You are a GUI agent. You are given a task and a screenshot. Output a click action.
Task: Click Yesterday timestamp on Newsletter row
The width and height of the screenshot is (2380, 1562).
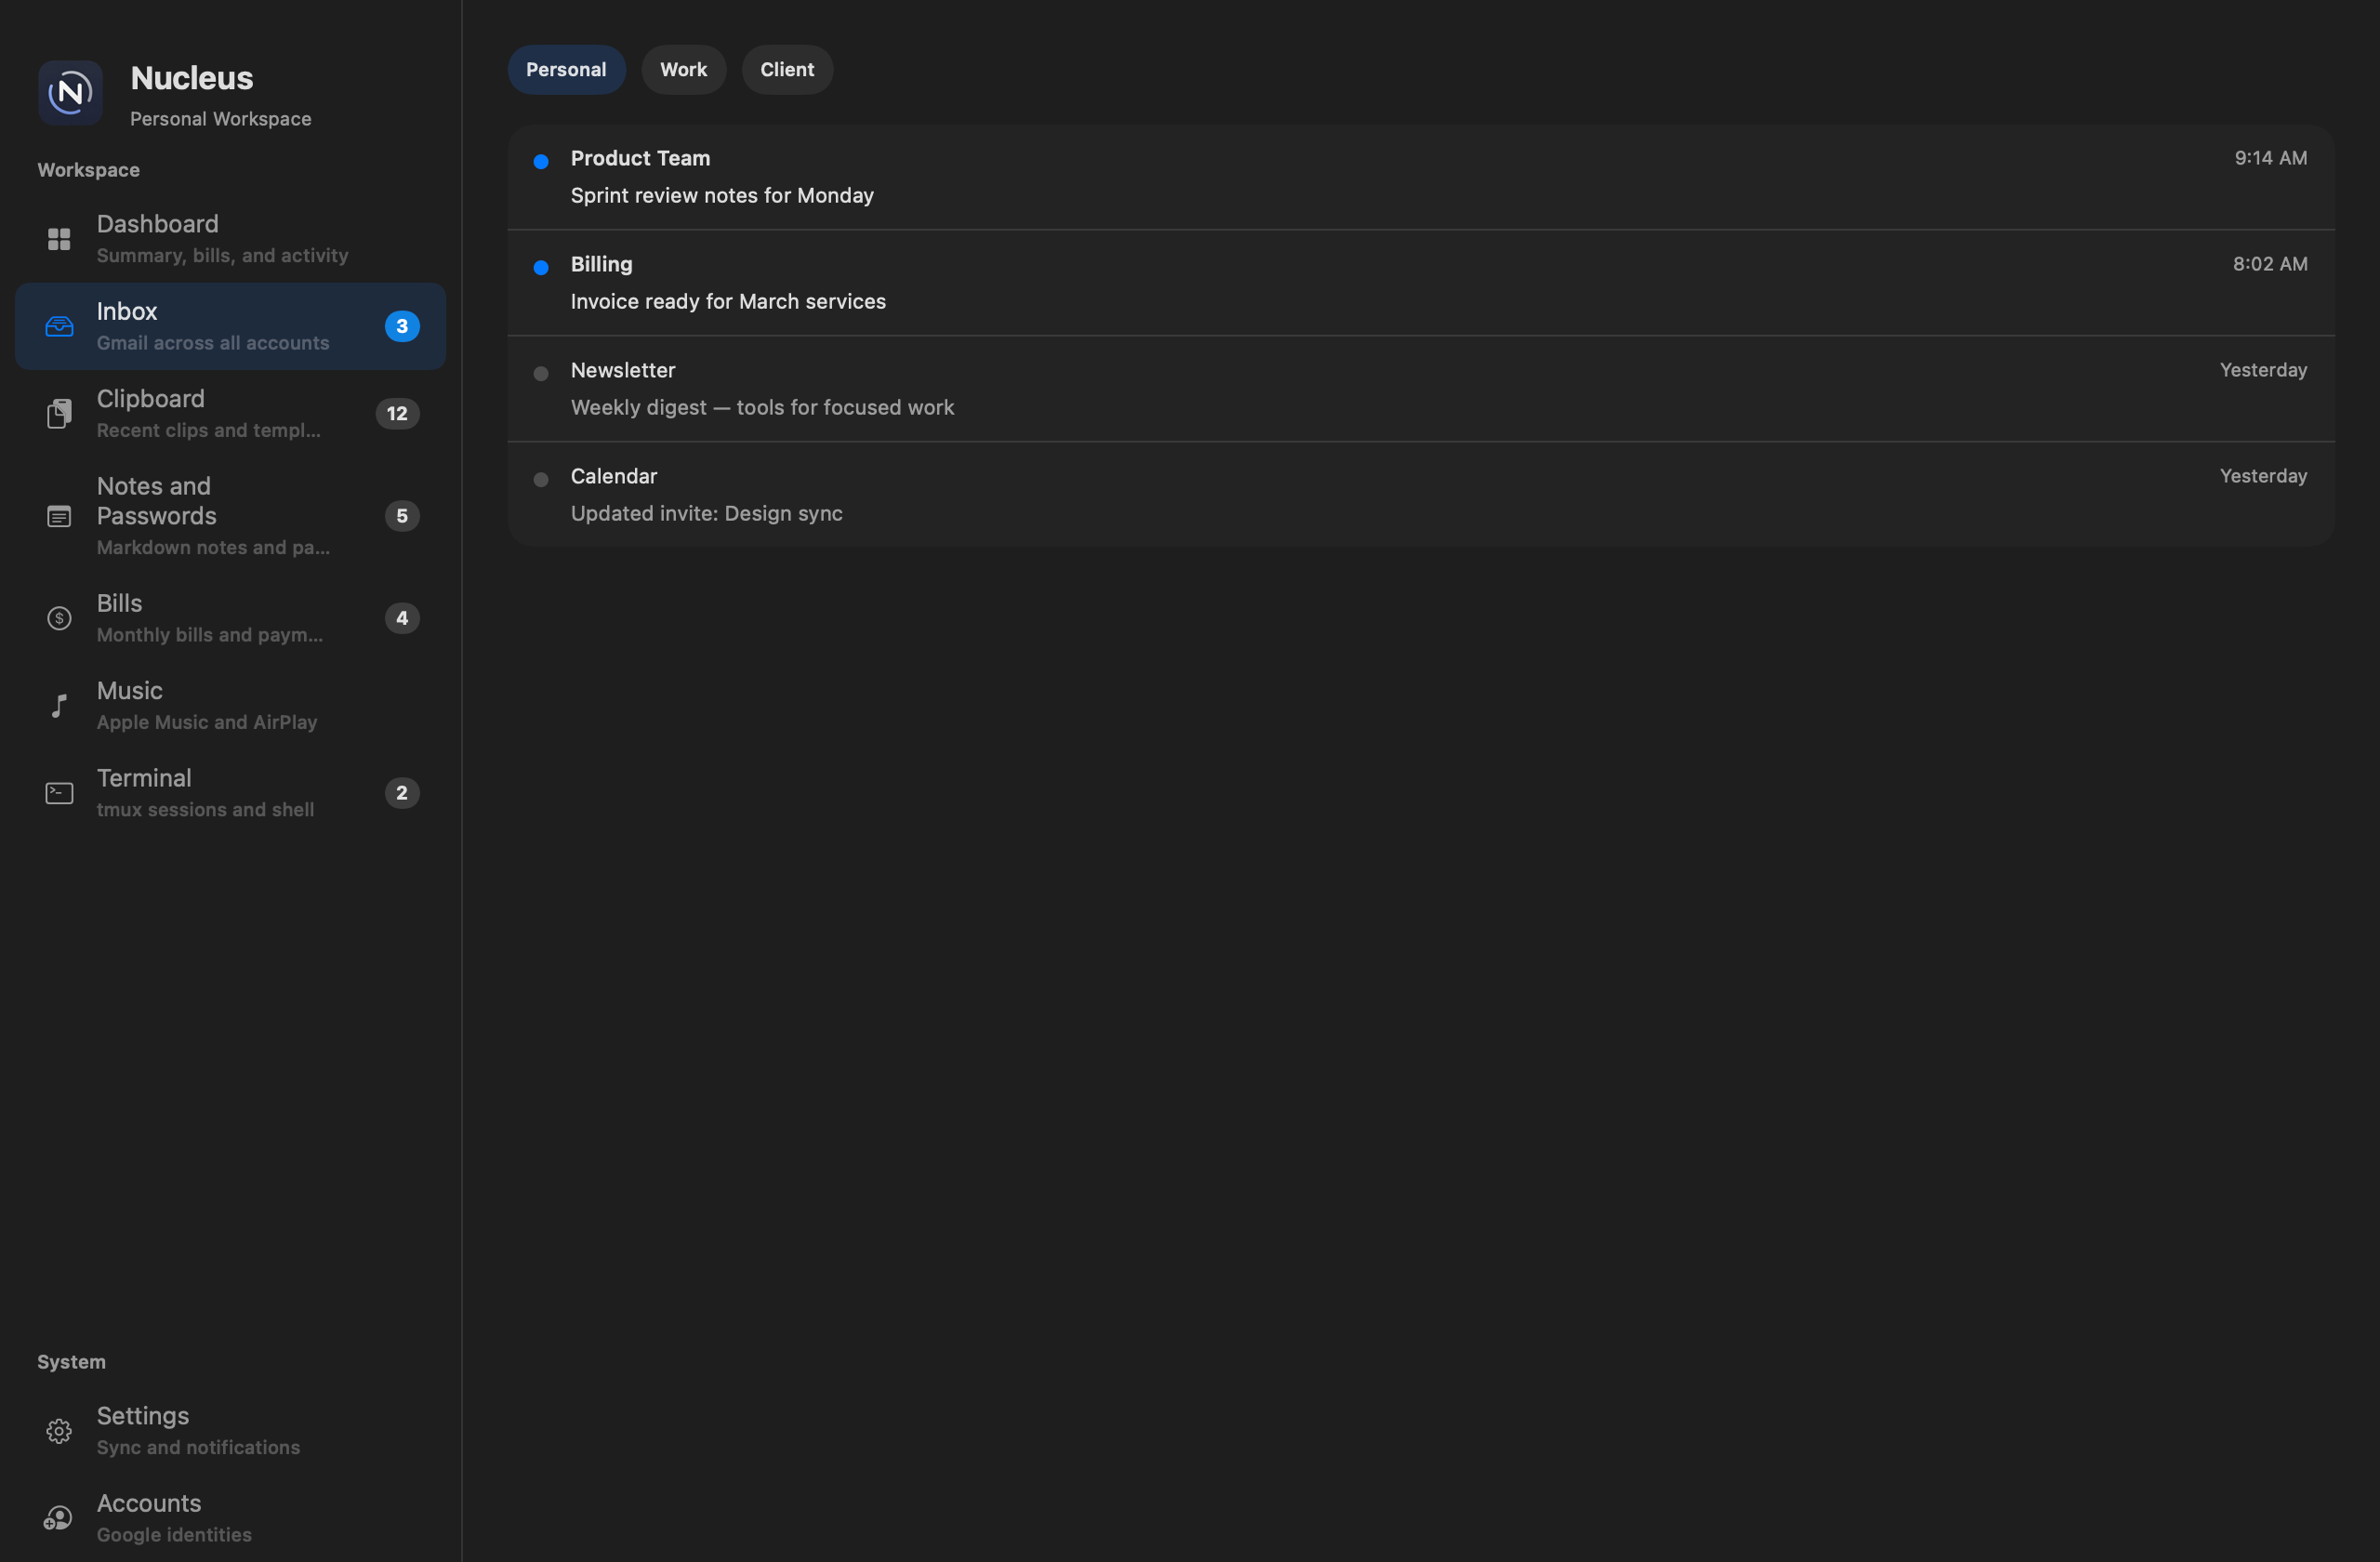pos(2263,370)
